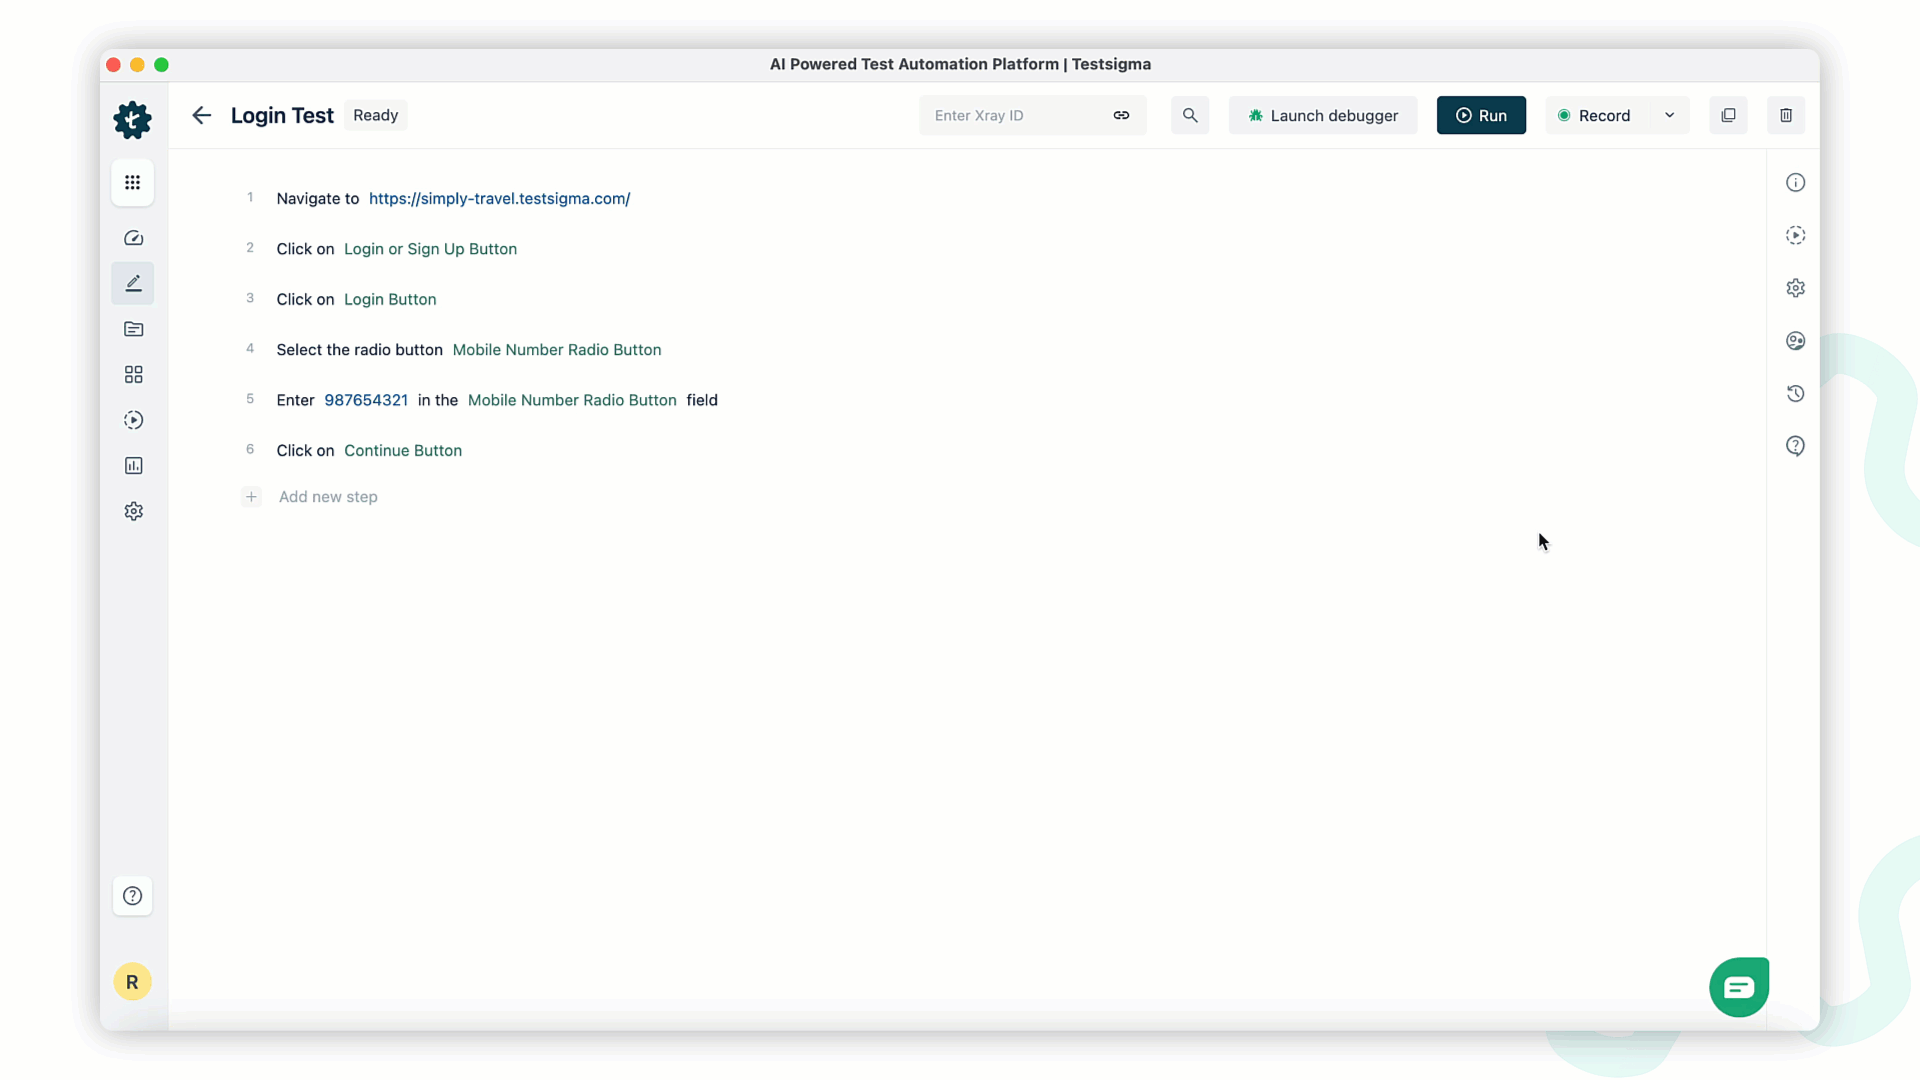
Task: Expand the Record dropdown arrow
Action: (1669, 115)
